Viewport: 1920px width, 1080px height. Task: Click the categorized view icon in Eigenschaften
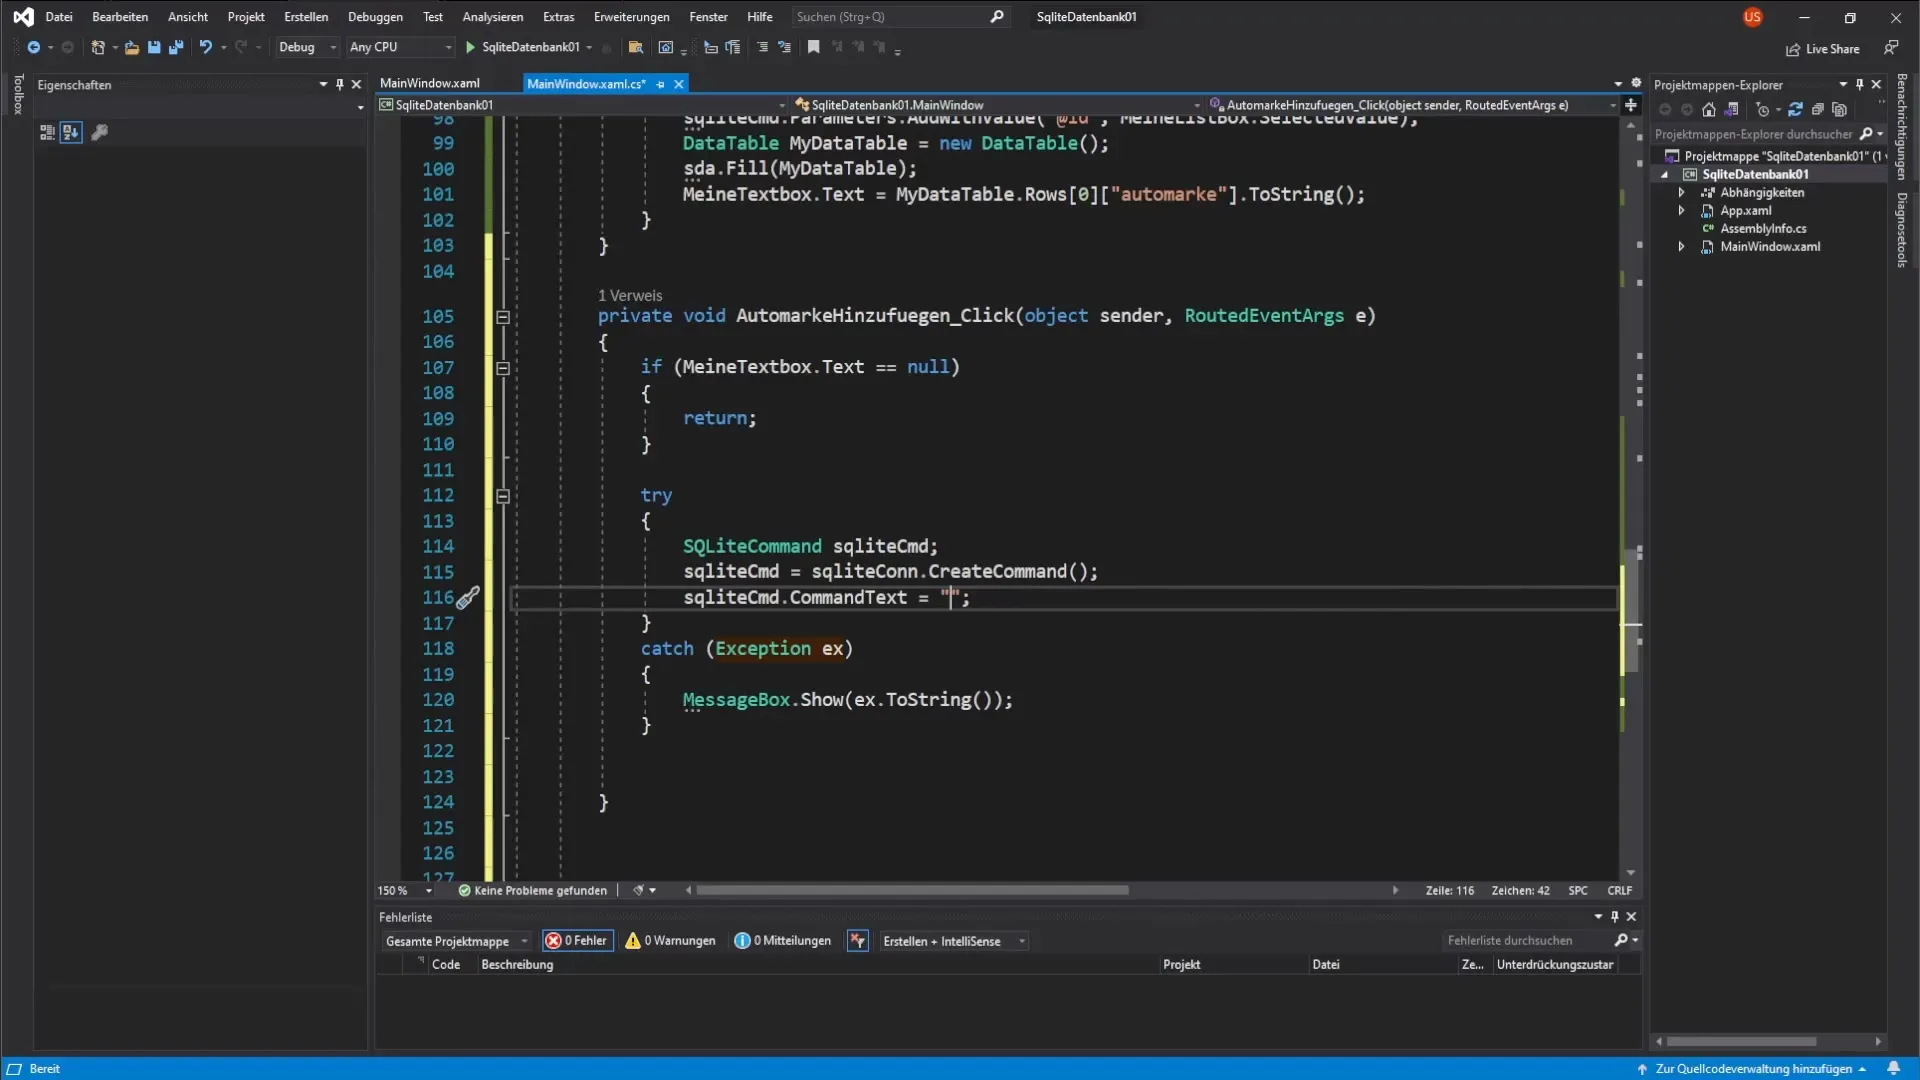point(47,132)
